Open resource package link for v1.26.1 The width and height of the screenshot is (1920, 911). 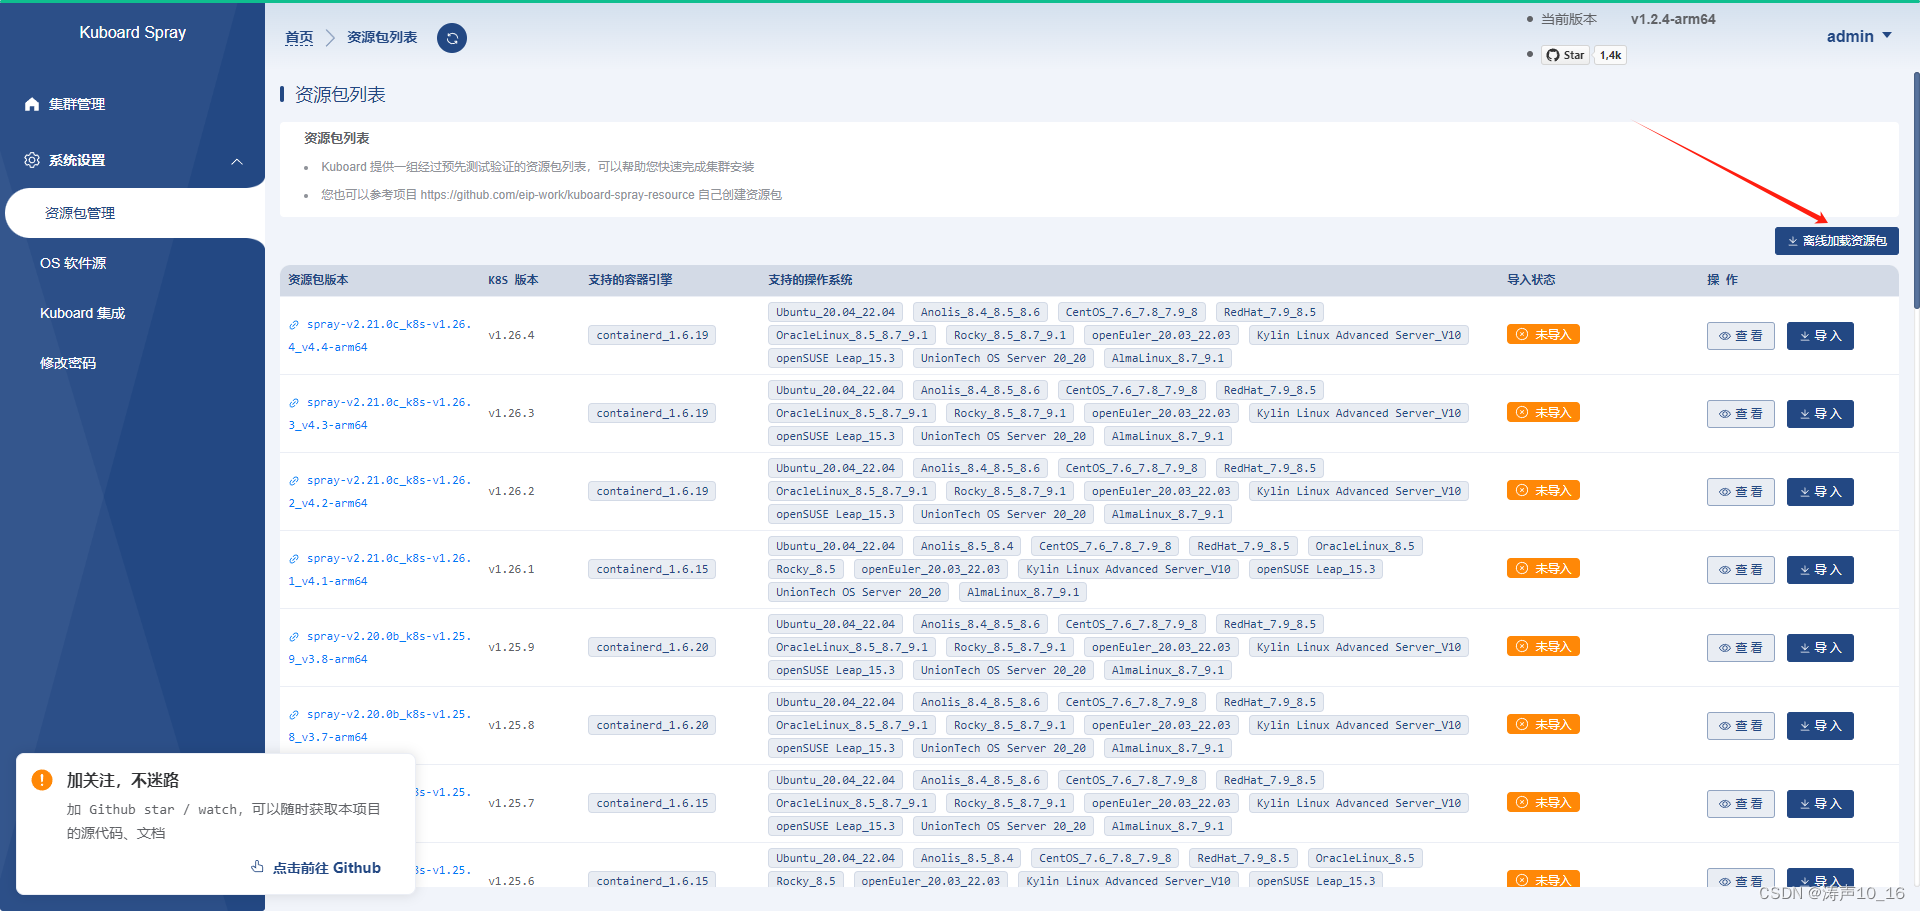pos(380,570)
